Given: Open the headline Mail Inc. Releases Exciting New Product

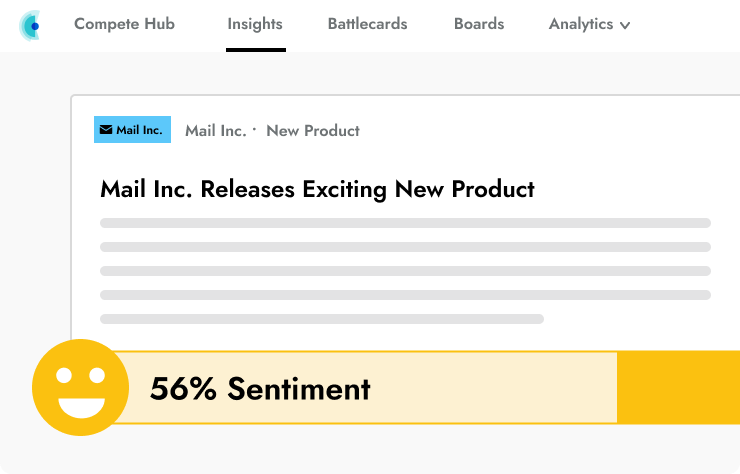Looking at the screenshot, I should (x=317, y=189).
